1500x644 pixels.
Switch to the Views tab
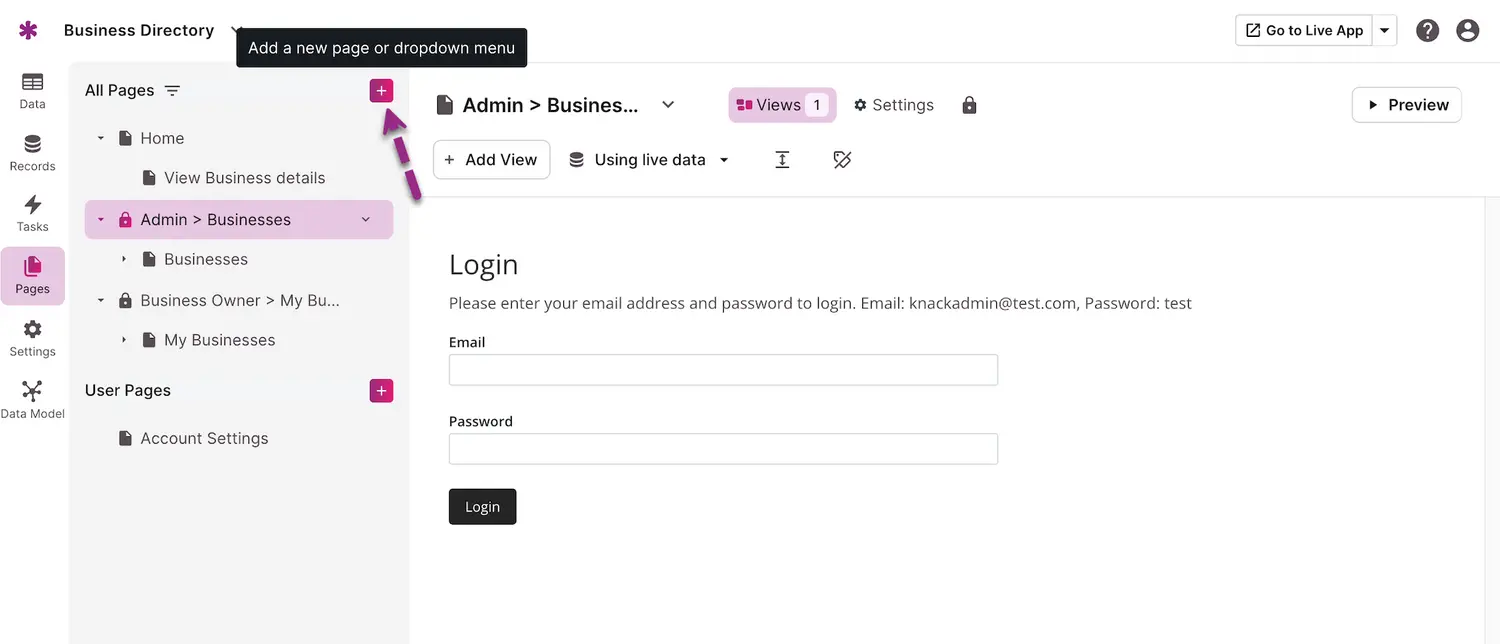click(x=781, y=105)
